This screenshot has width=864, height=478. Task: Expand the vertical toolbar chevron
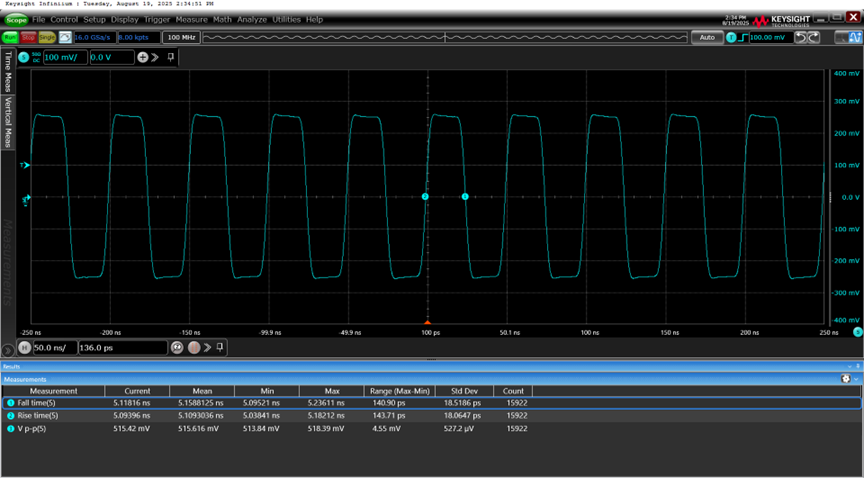coord(155,57)
